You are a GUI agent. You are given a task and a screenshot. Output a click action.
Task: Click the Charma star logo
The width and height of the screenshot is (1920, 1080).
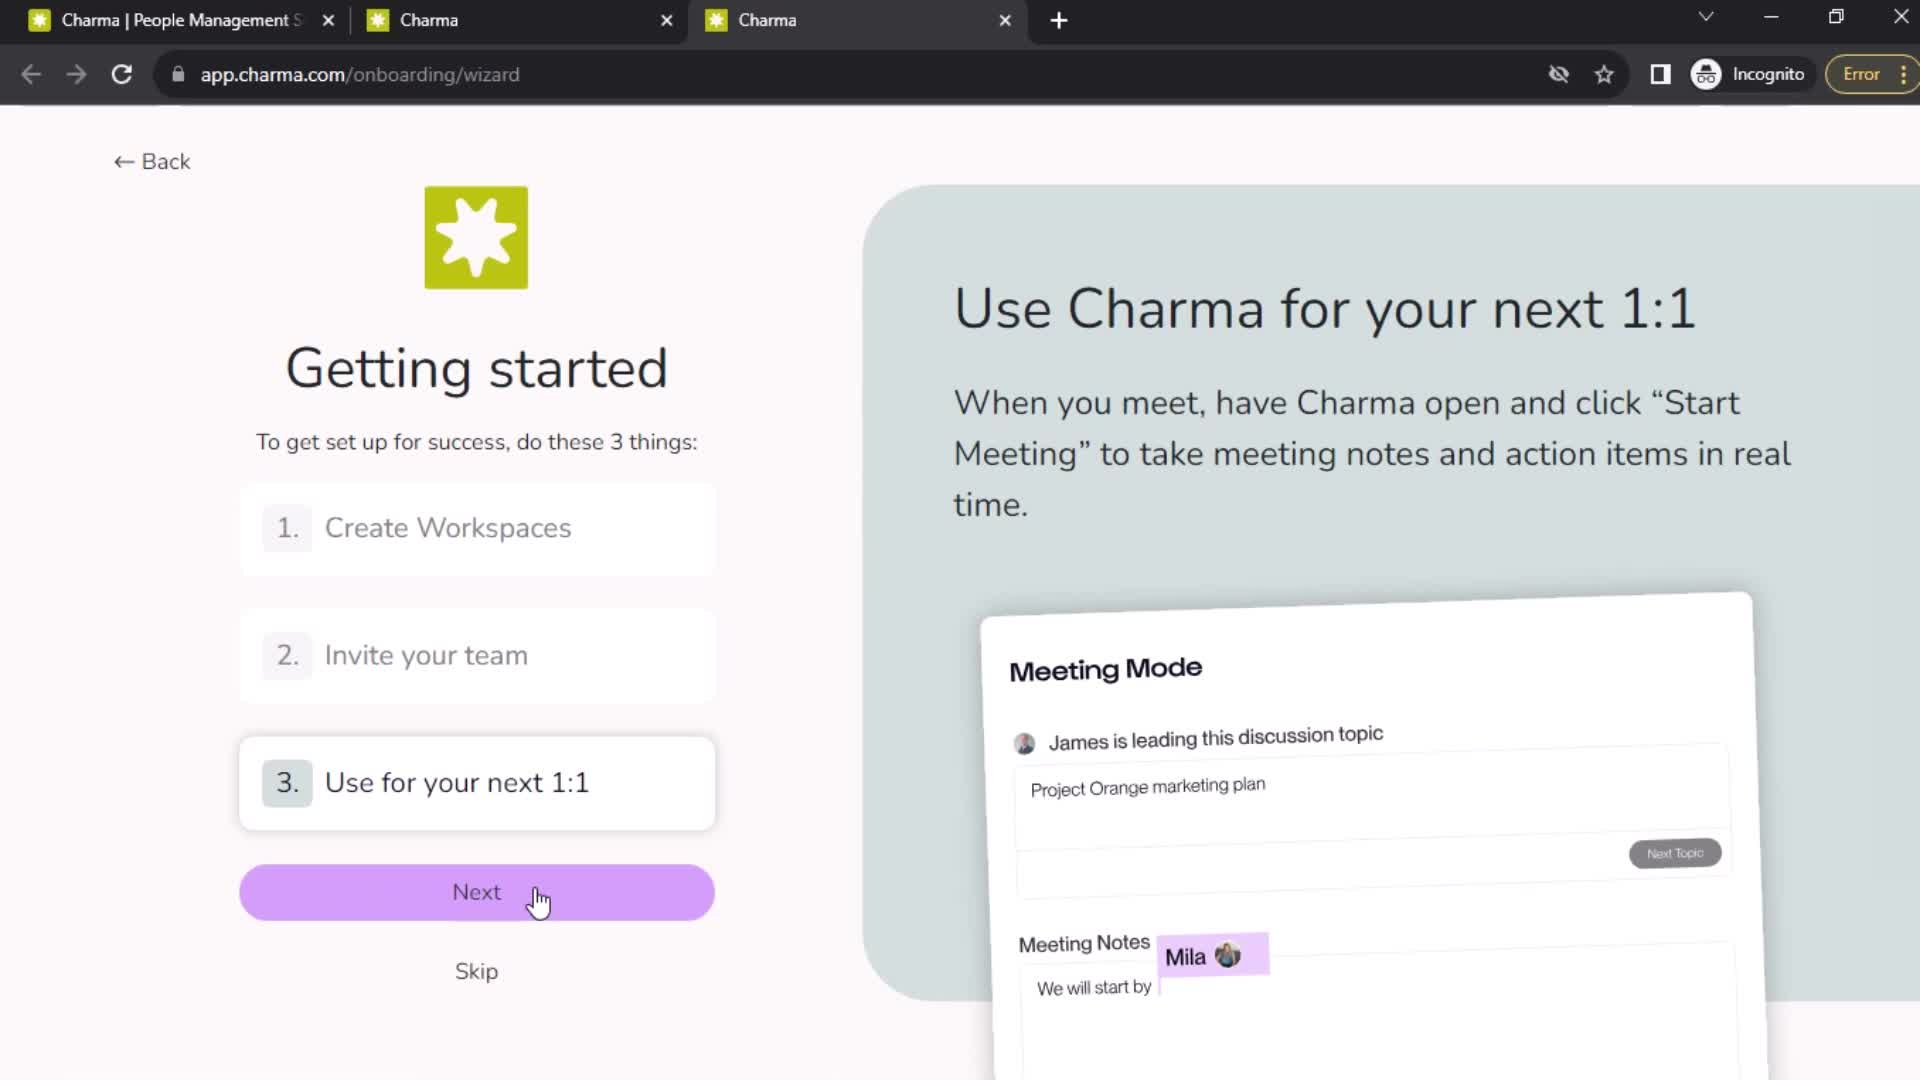click(476, 238)
